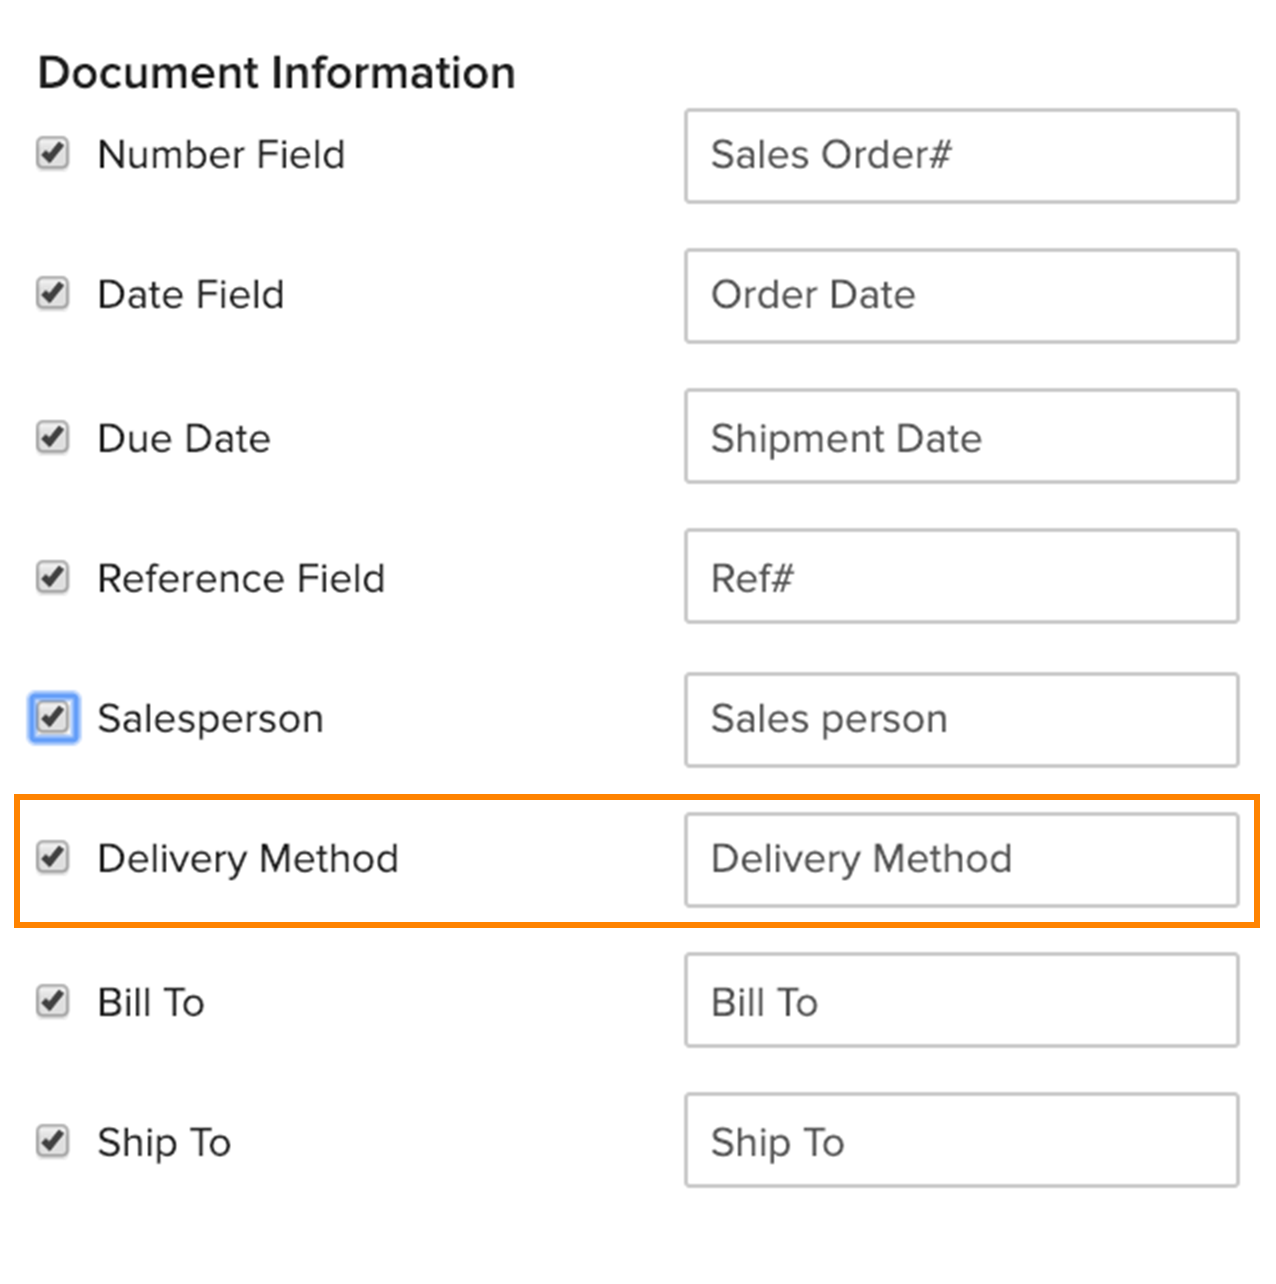Disable the Bill To checkbox
The width and height of the screenshot is (1276, 1284).
pos(52,1002)
